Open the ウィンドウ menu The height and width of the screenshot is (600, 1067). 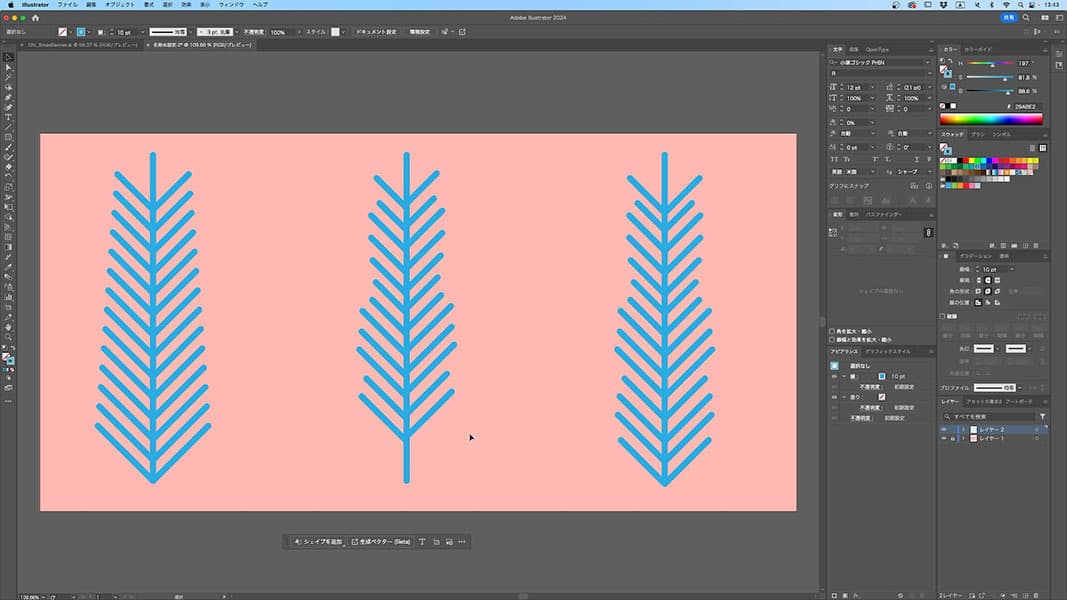pos(231,5)
